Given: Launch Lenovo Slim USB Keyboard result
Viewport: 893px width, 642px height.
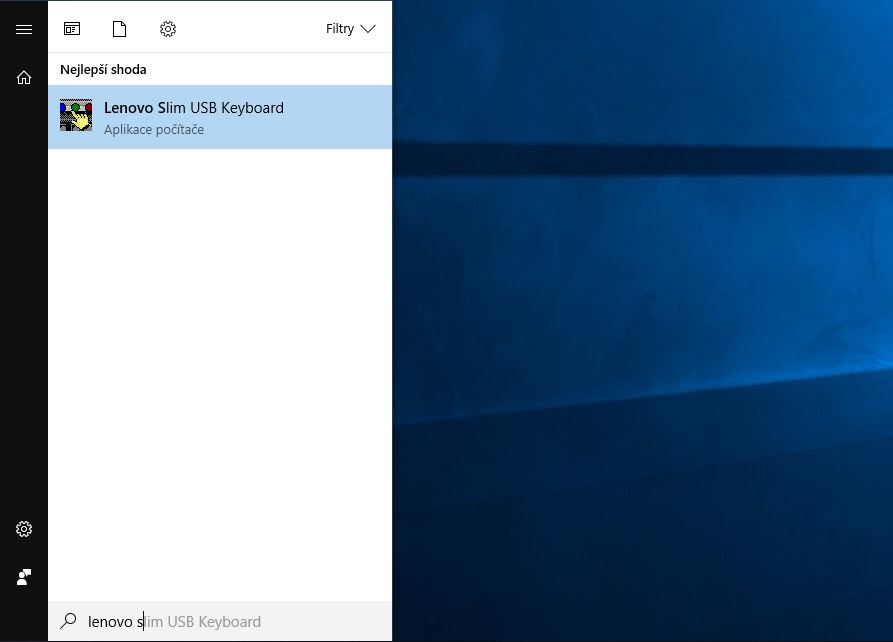Looking at the screenshot, I should tap(194, 108).
